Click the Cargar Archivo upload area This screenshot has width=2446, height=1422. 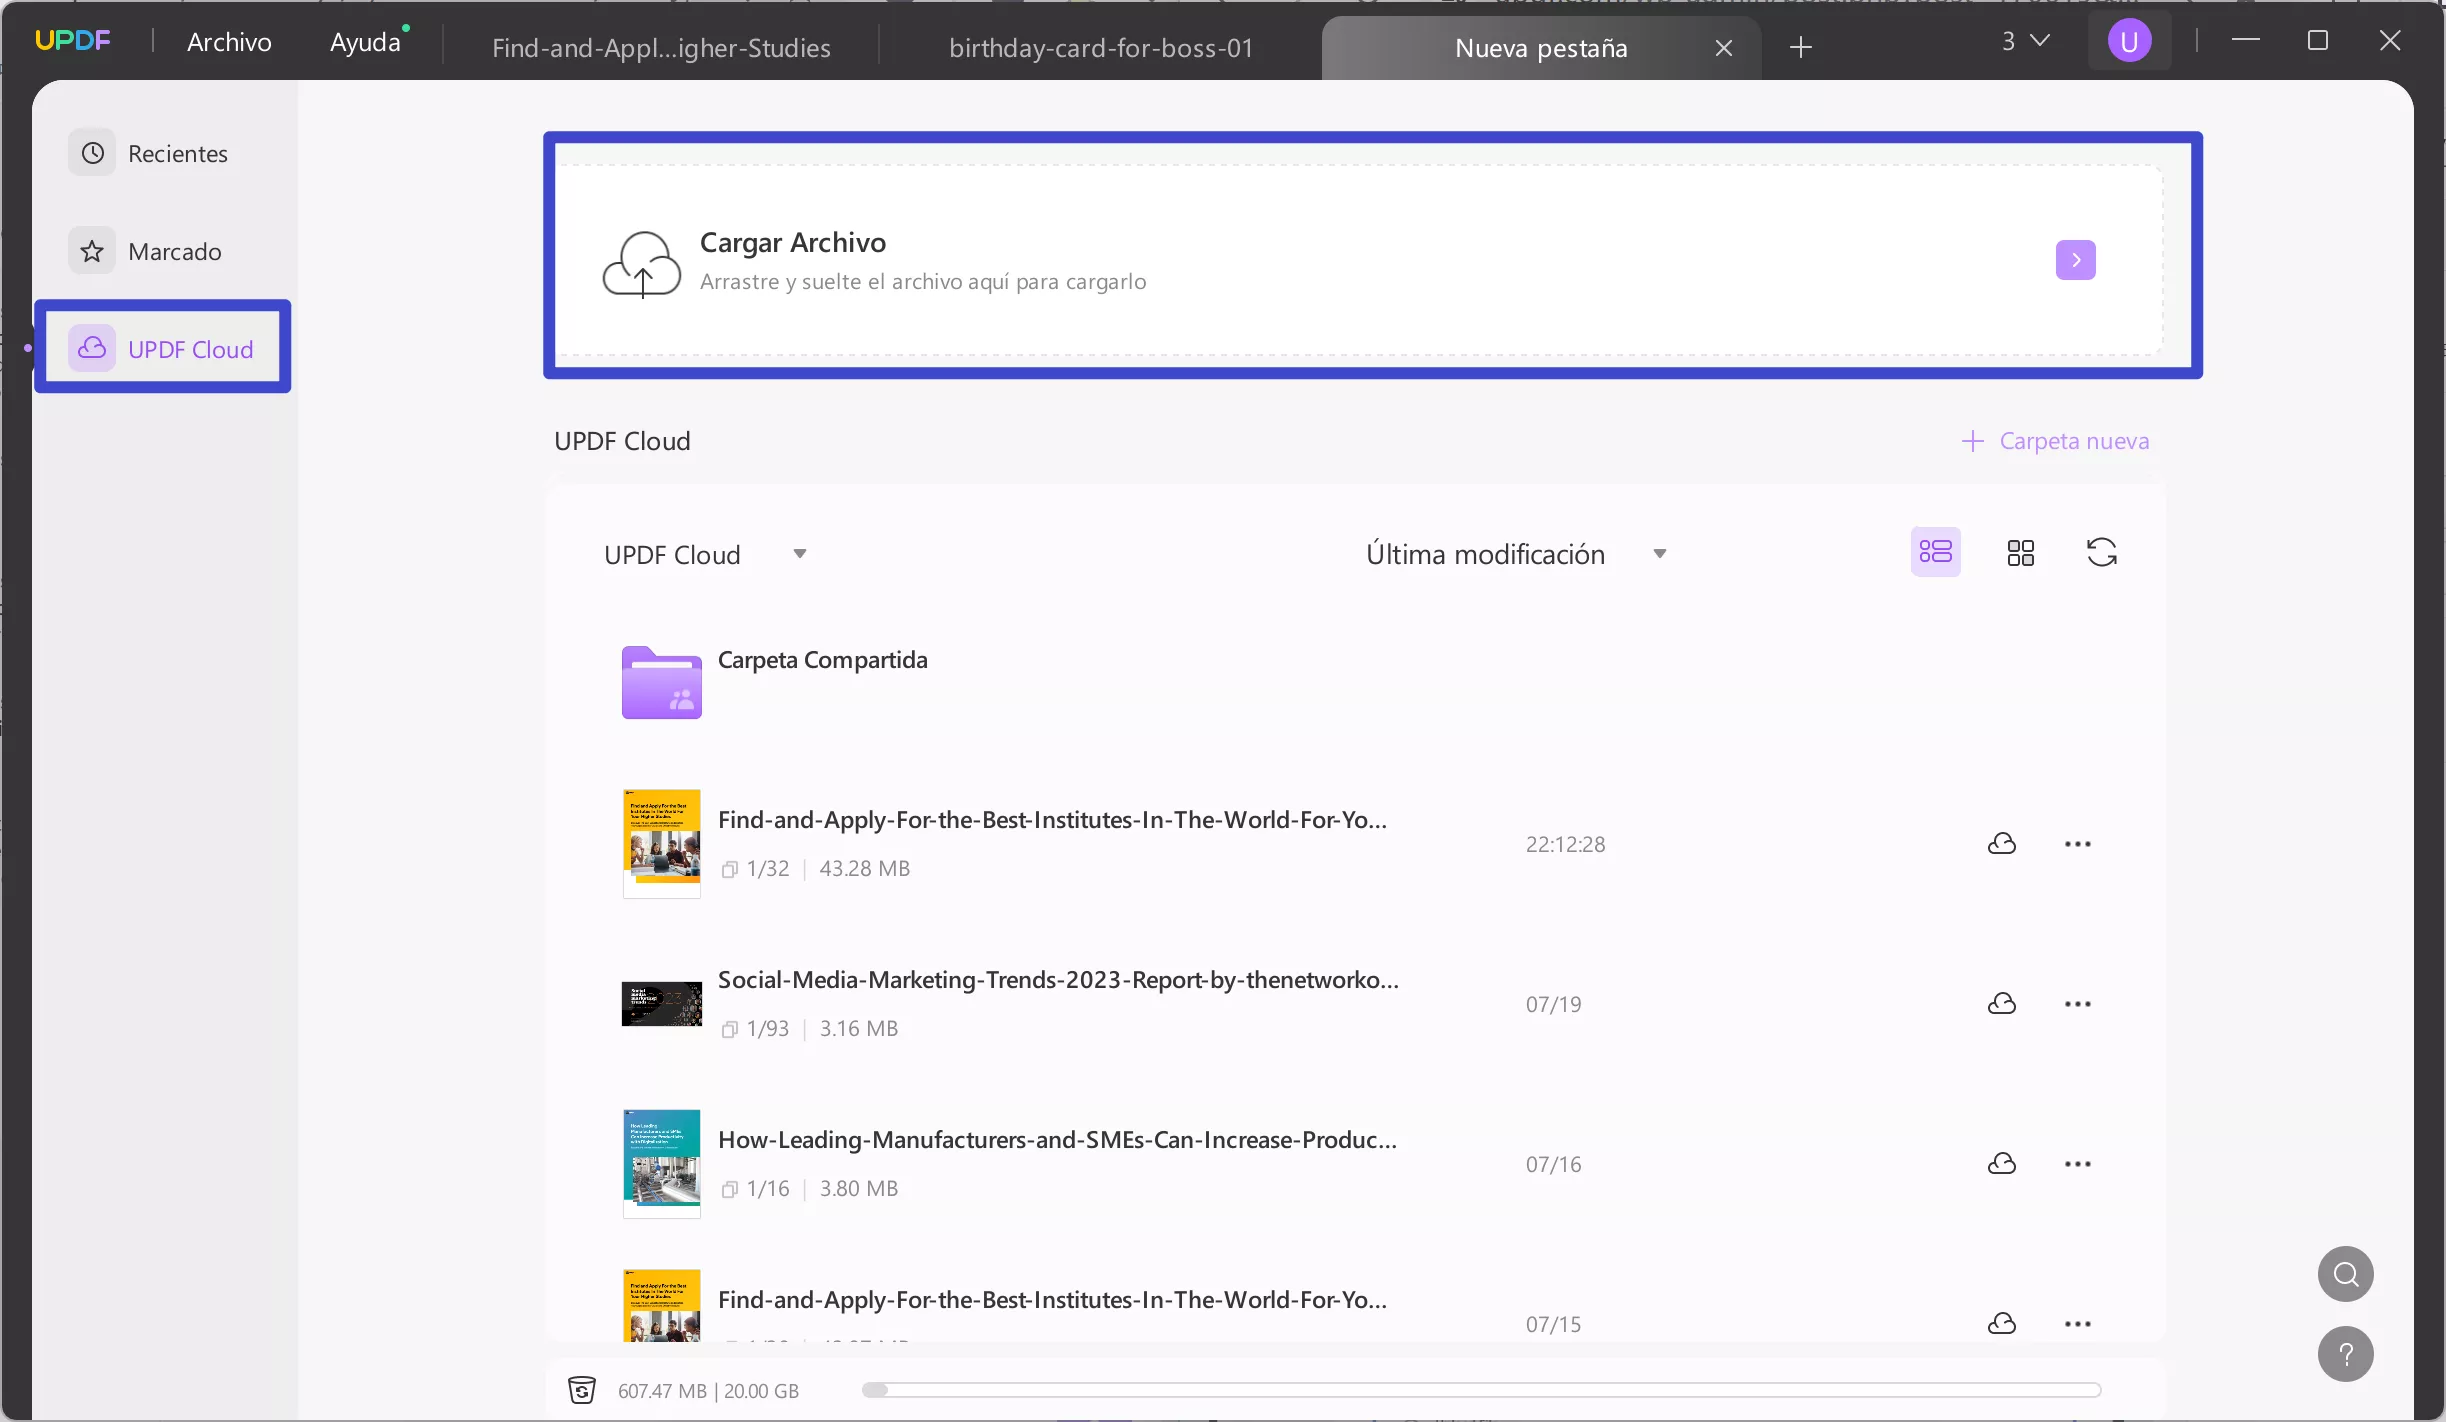pos(1360,260)
